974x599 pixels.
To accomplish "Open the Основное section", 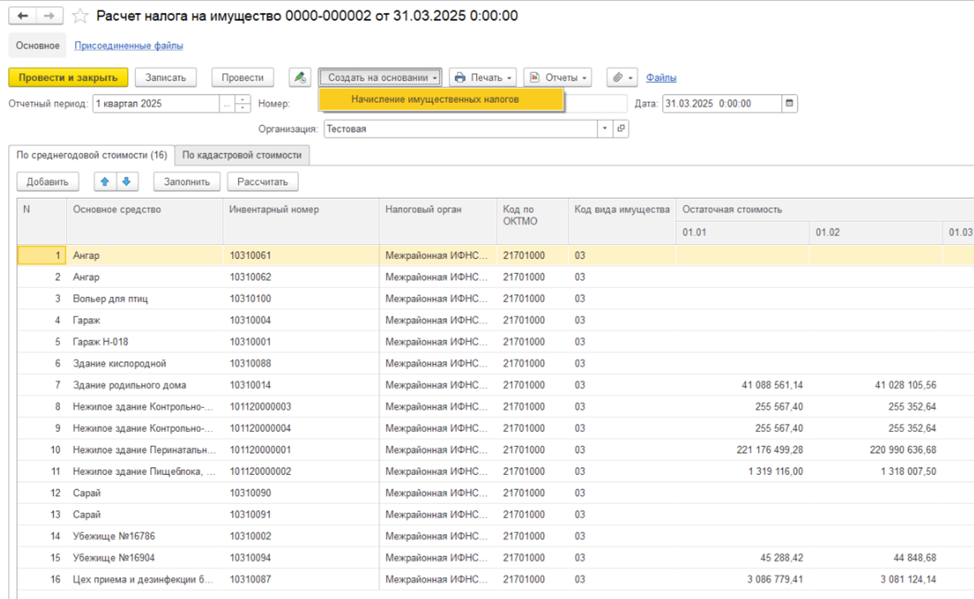I will [38, 45].
